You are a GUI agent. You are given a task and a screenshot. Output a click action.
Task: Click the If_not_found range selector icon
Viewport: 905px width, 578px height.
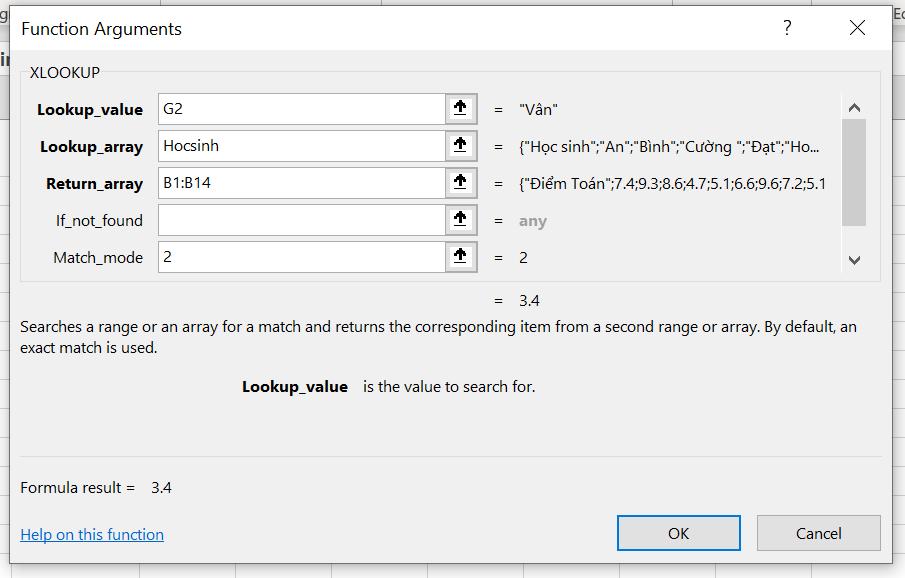point(460,220)
